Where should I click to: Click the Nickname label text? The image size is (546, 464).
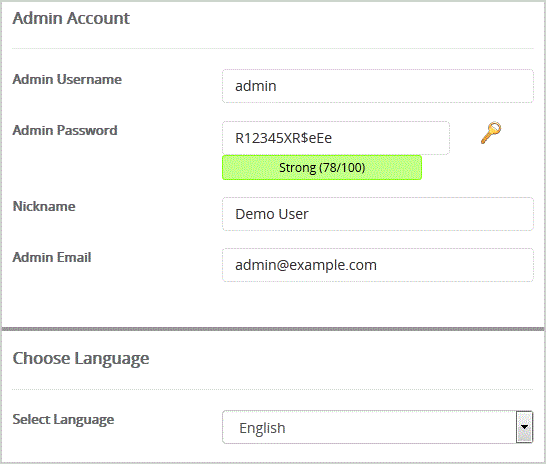(x=44, y=206)
